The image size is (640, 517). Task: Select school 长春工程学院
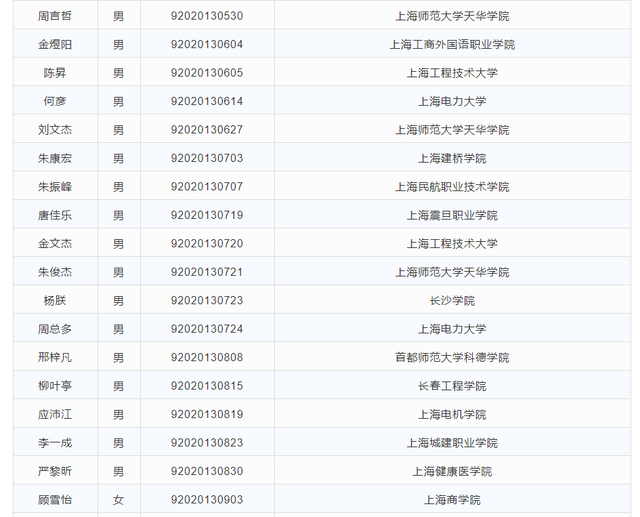tap(452, 386)
